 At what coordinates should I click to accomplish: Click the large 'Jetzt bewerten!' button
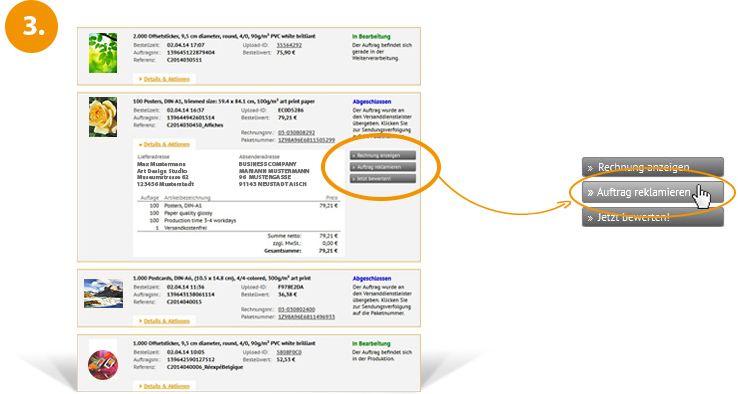tap(652, 217)
